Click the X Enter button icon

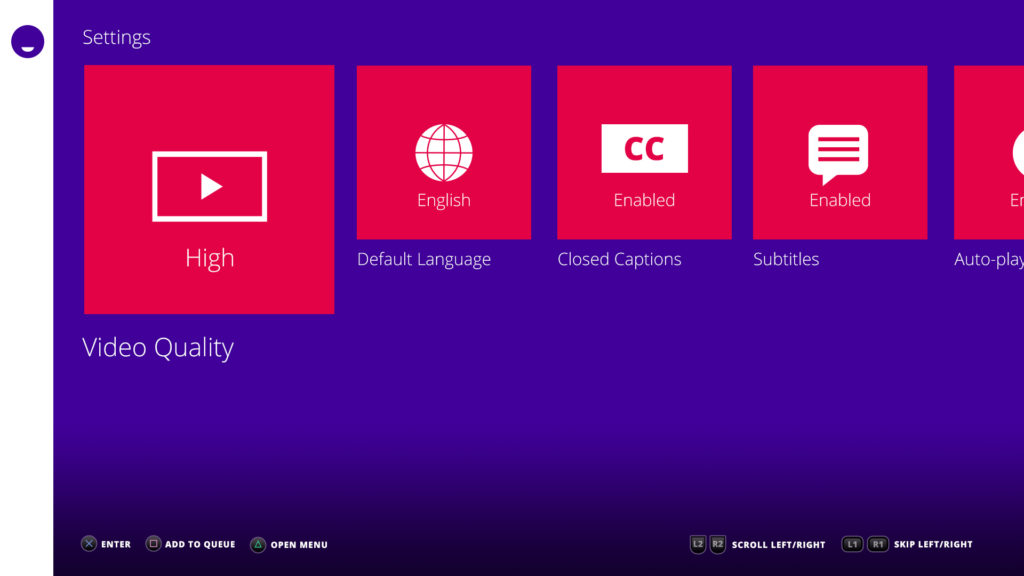tap(88, 544)
